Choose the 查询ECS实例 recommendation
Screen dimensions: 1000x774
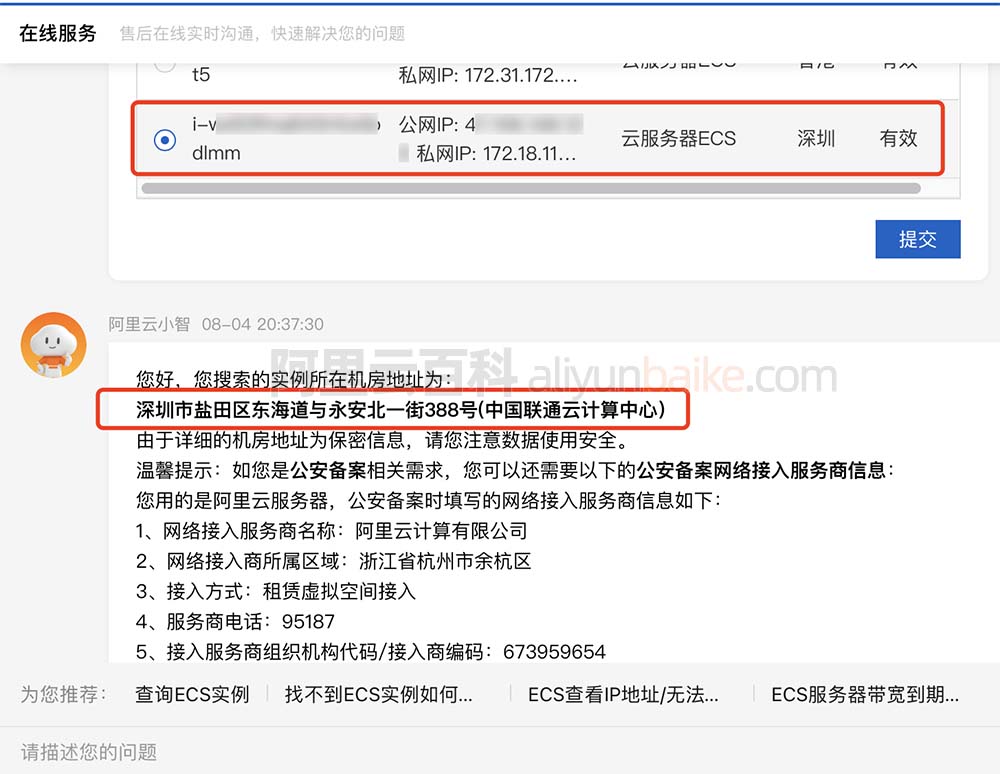[192, 694]
